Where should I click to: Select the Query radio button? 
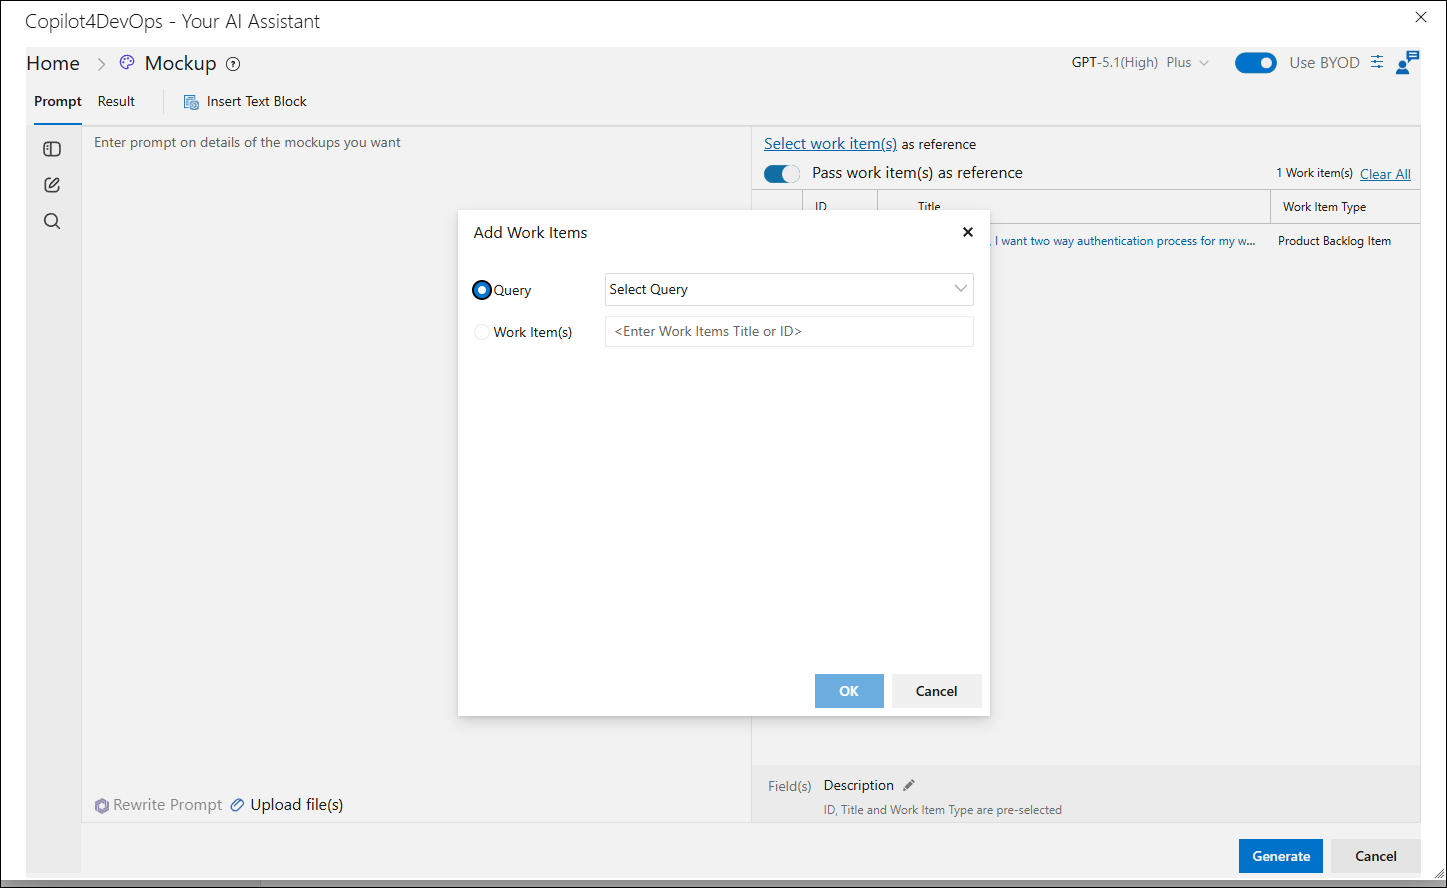pyautogui.click(x=482, y=290)
